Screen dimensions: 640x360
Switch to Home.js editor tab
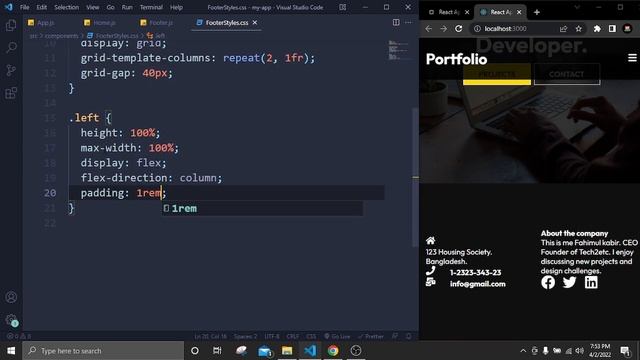tap(100, 23)
